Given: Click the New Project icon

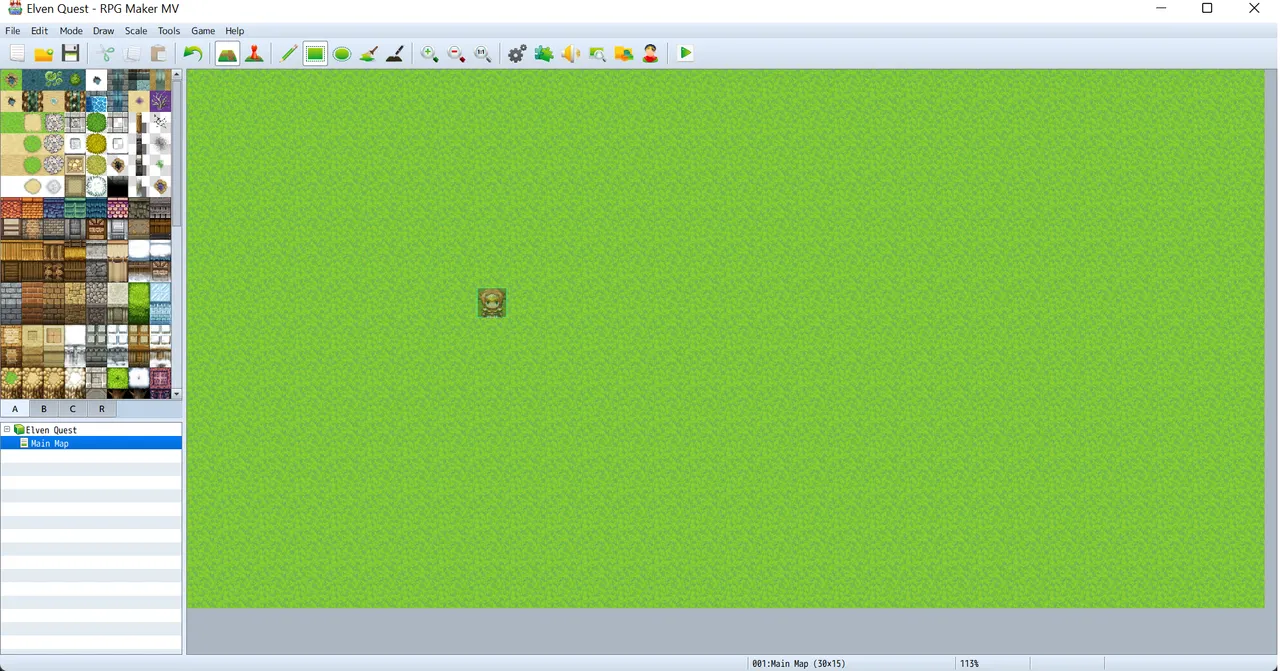Looking at the screenshot, I should pyautogui.click(x=17, y=54).
